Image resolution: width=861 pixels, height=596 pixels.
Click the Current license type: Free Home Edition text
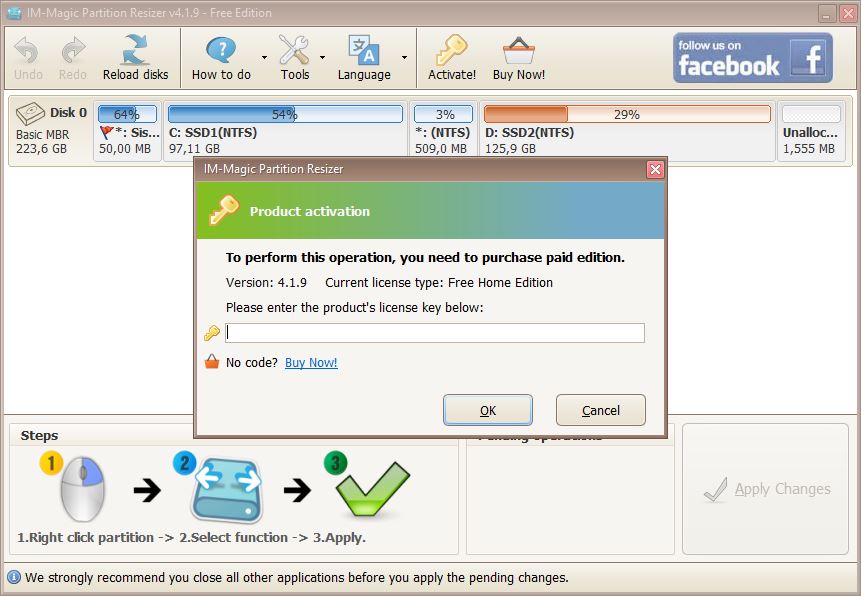pos(439,282)
